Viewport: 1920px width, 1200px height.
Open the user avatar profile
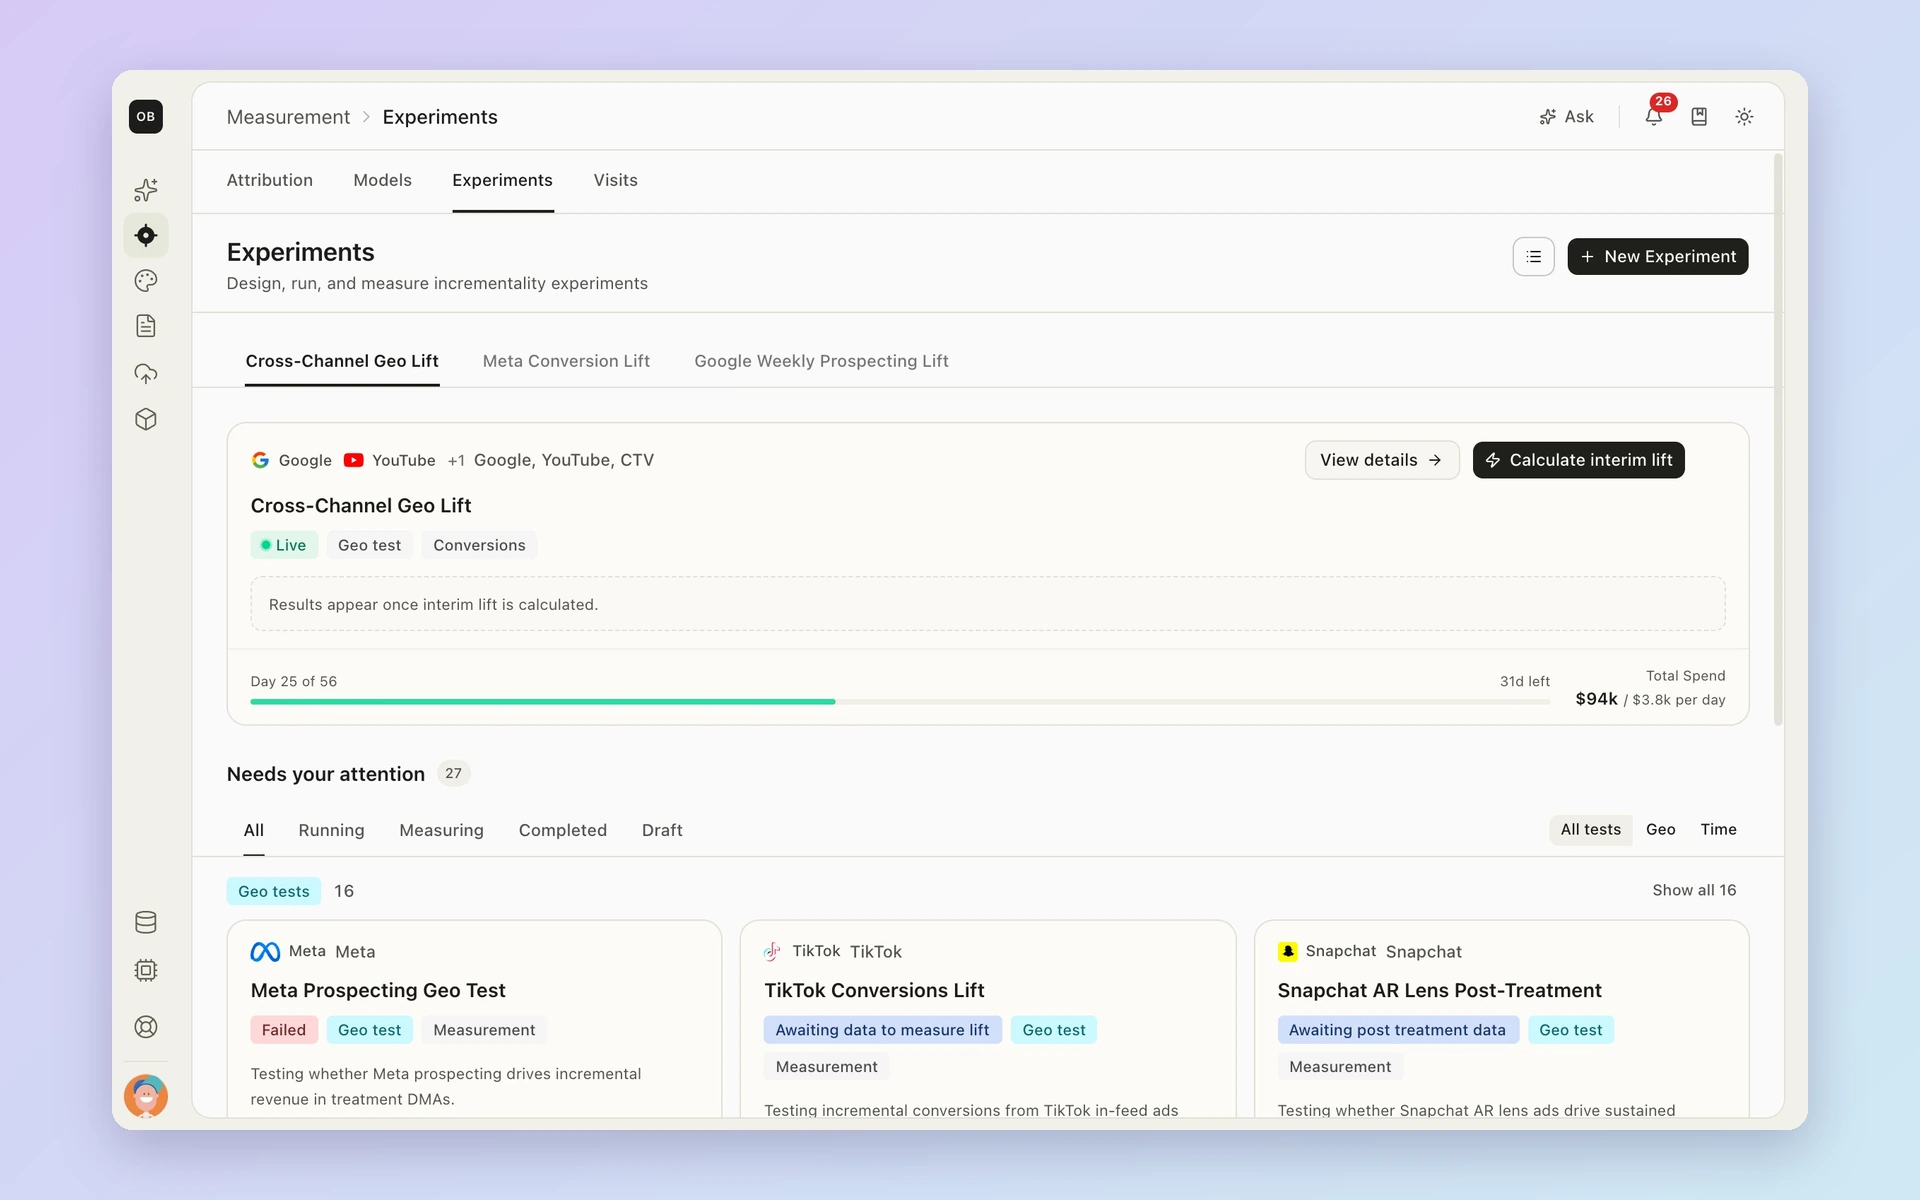[x=146, y=1096]
